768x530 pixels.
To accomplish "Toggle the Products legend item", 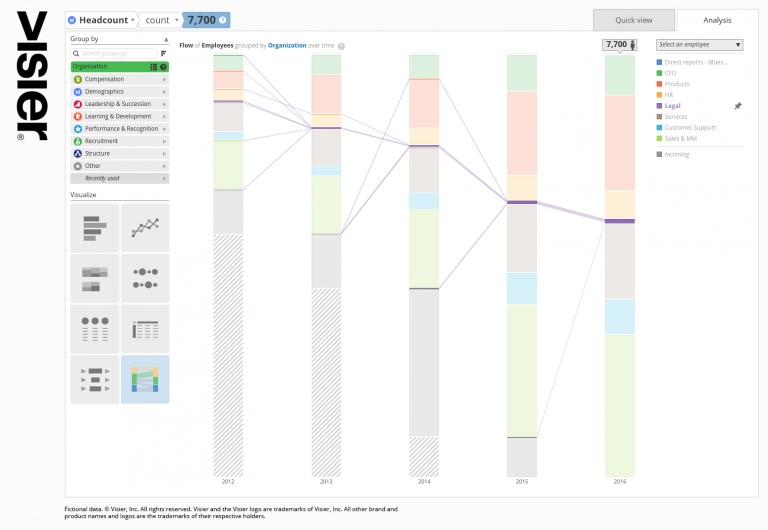I will click(677, 84).
